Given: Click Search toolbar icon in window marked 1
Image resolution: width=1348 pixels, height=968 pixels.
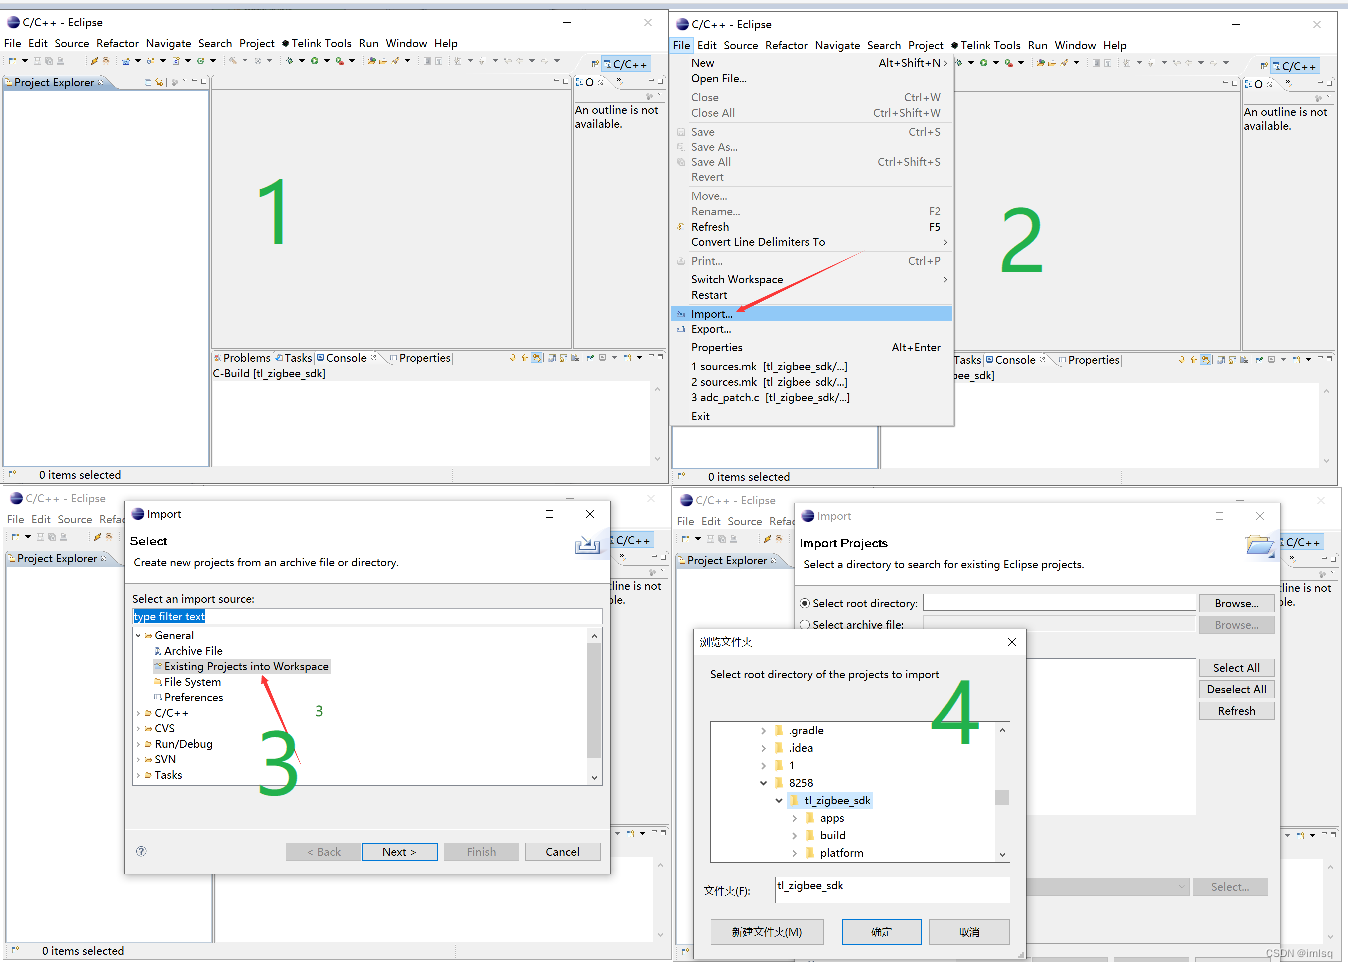Looking at the screenshot, I should 396,61.
